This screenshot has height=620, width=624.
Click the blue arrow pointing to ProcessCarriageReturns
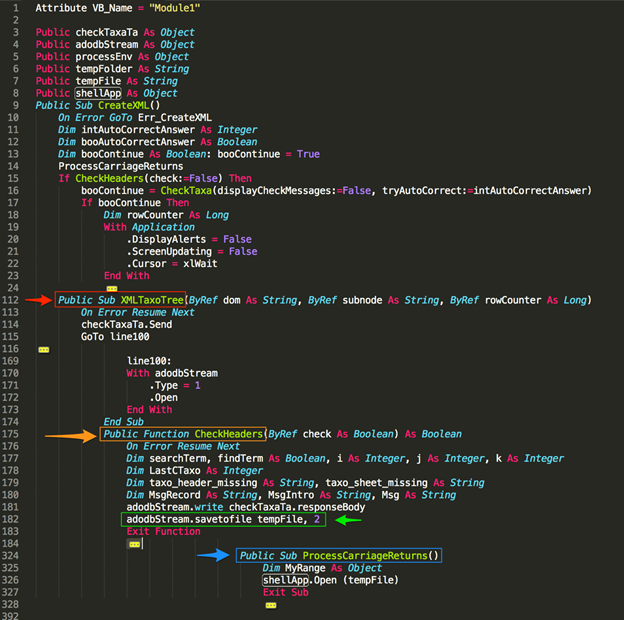point(213,555)
